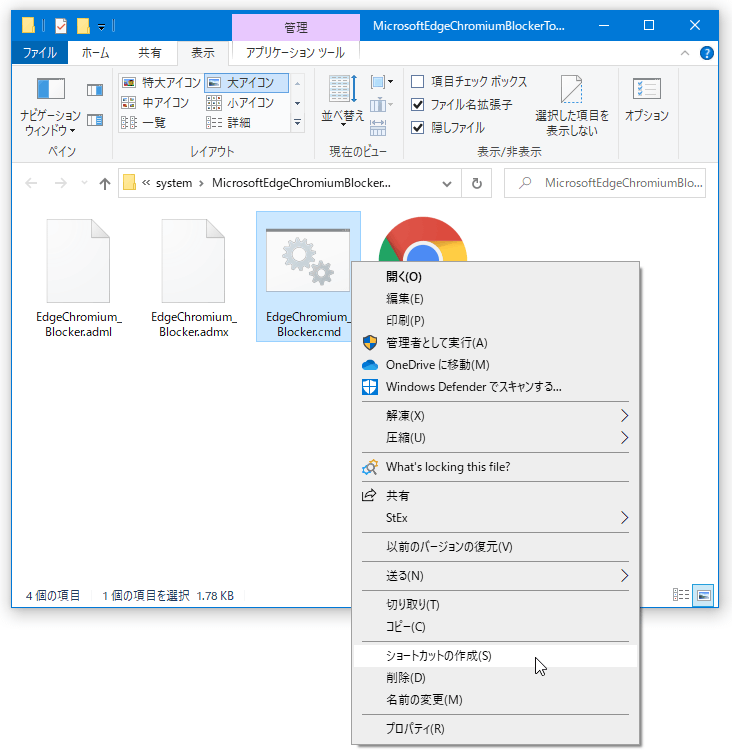Choose ショートカットの作成(S)

pos(495,656)
